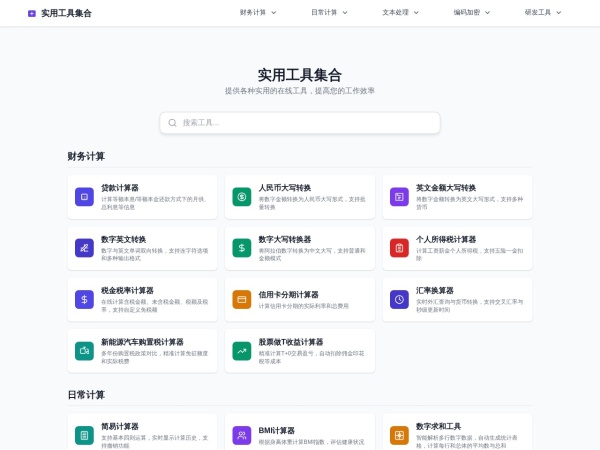
Task: Open the 编码加密 navigation menu
Action: (x=472, y=13)
